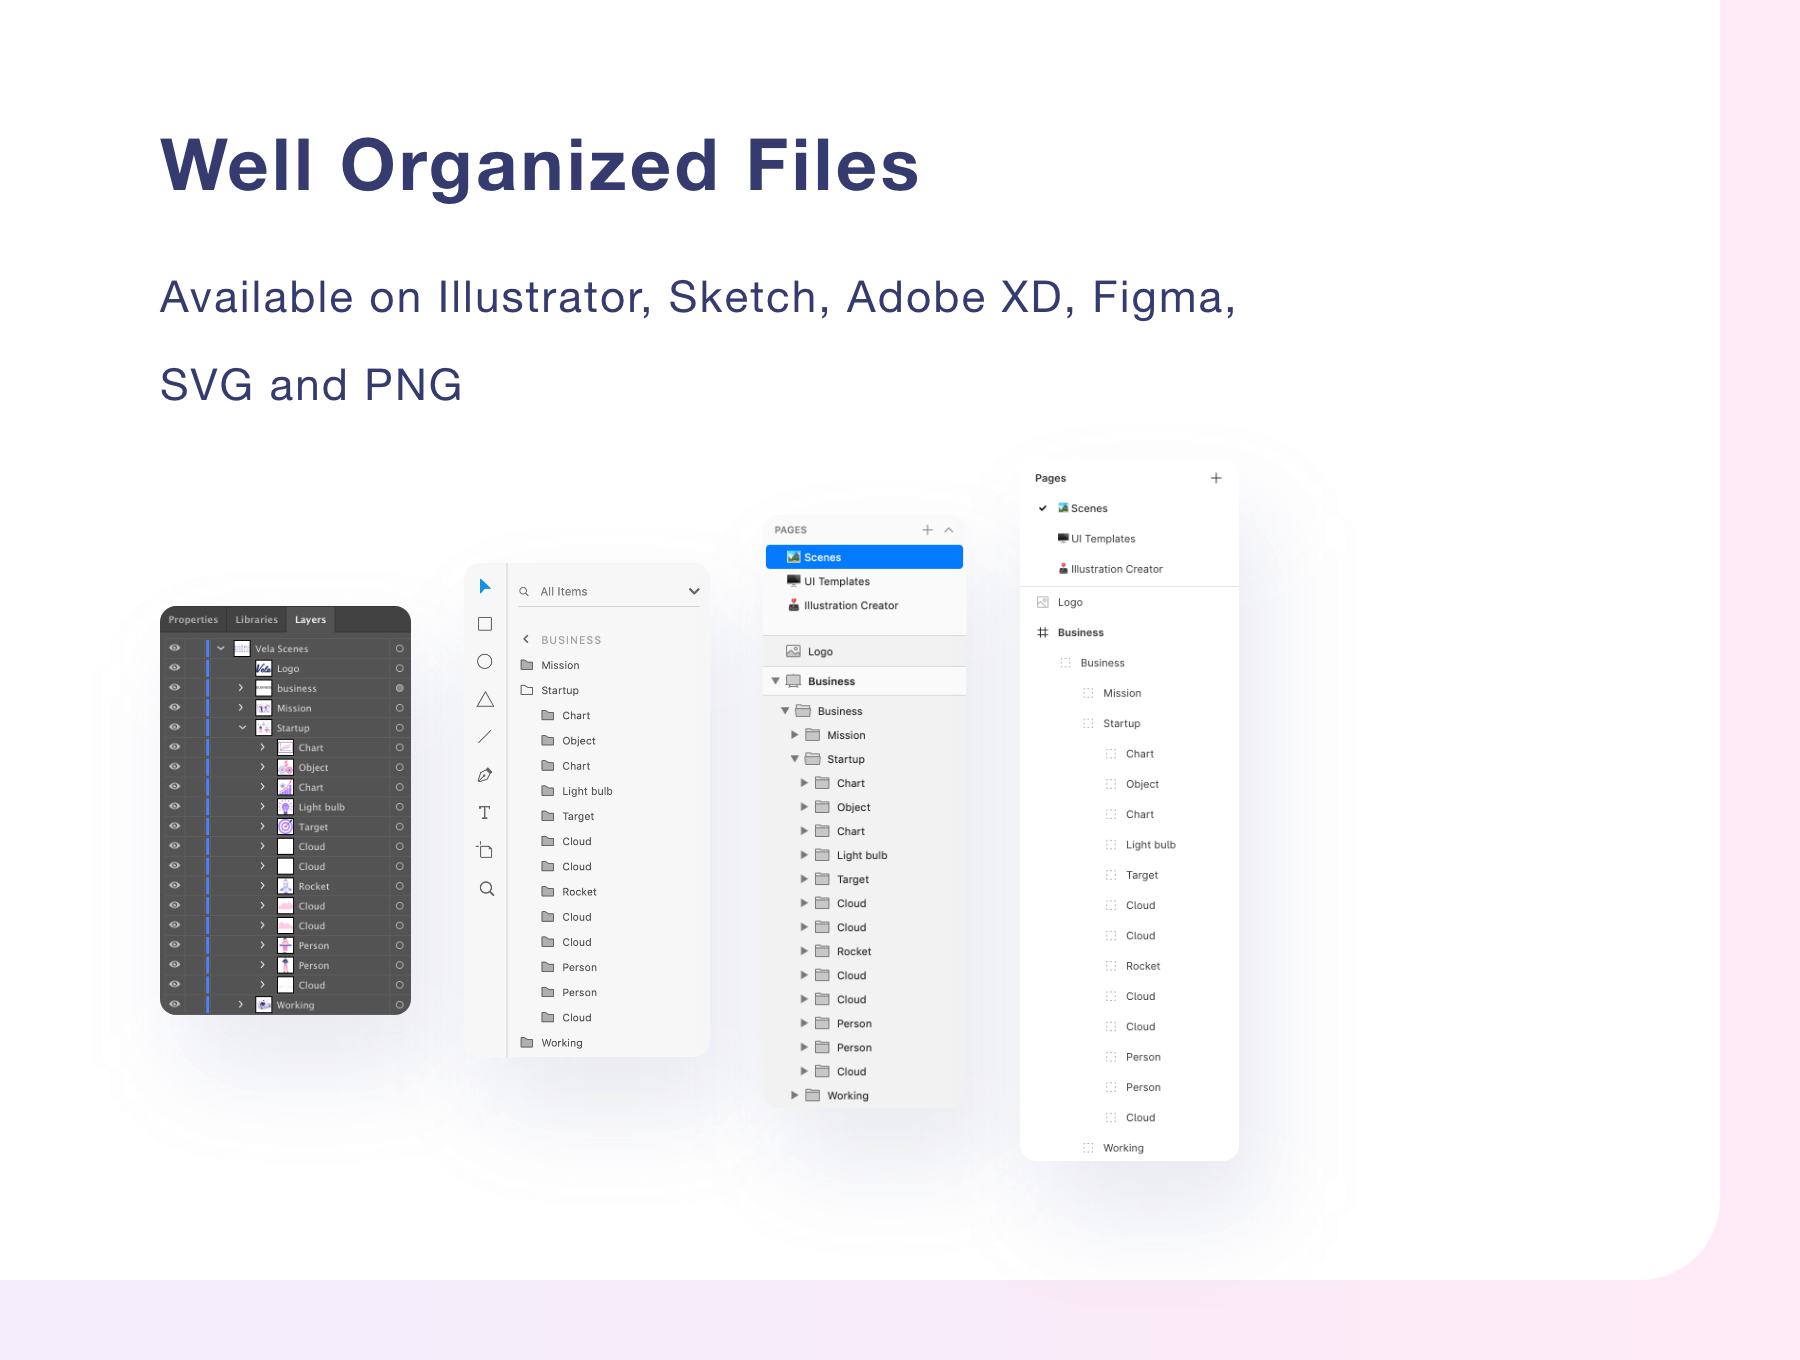The image size is (1800, 1360).
Task: Toggle visibility of the Rocket layer in dark panel
Action: coord(175,886)
